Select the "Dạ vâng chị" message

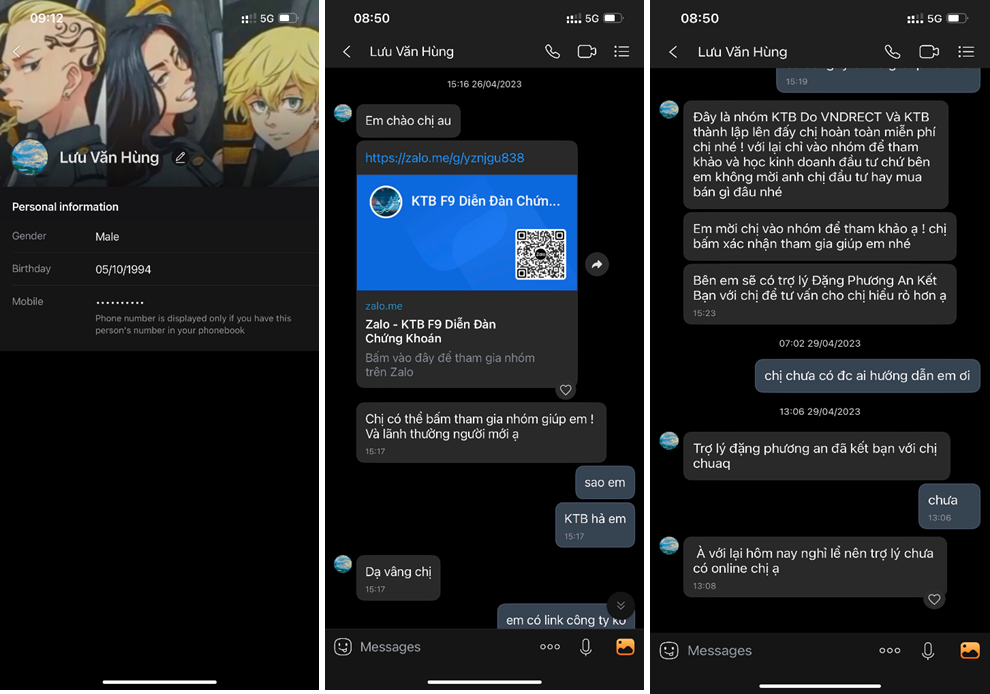[x=398, y=578]
